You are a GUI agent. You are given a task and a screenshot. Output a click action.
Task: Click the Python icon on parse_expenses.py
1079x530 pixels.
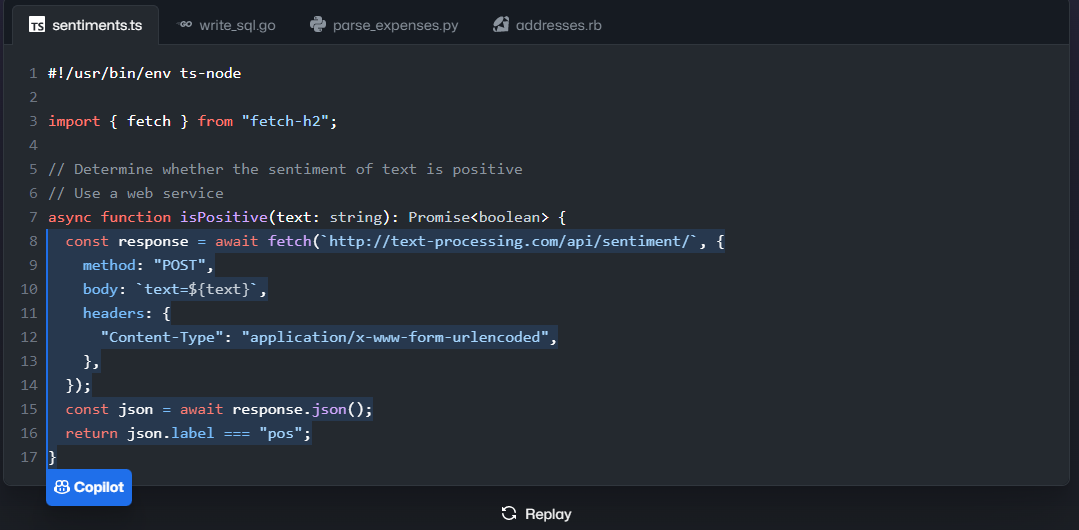pos(317,25)
